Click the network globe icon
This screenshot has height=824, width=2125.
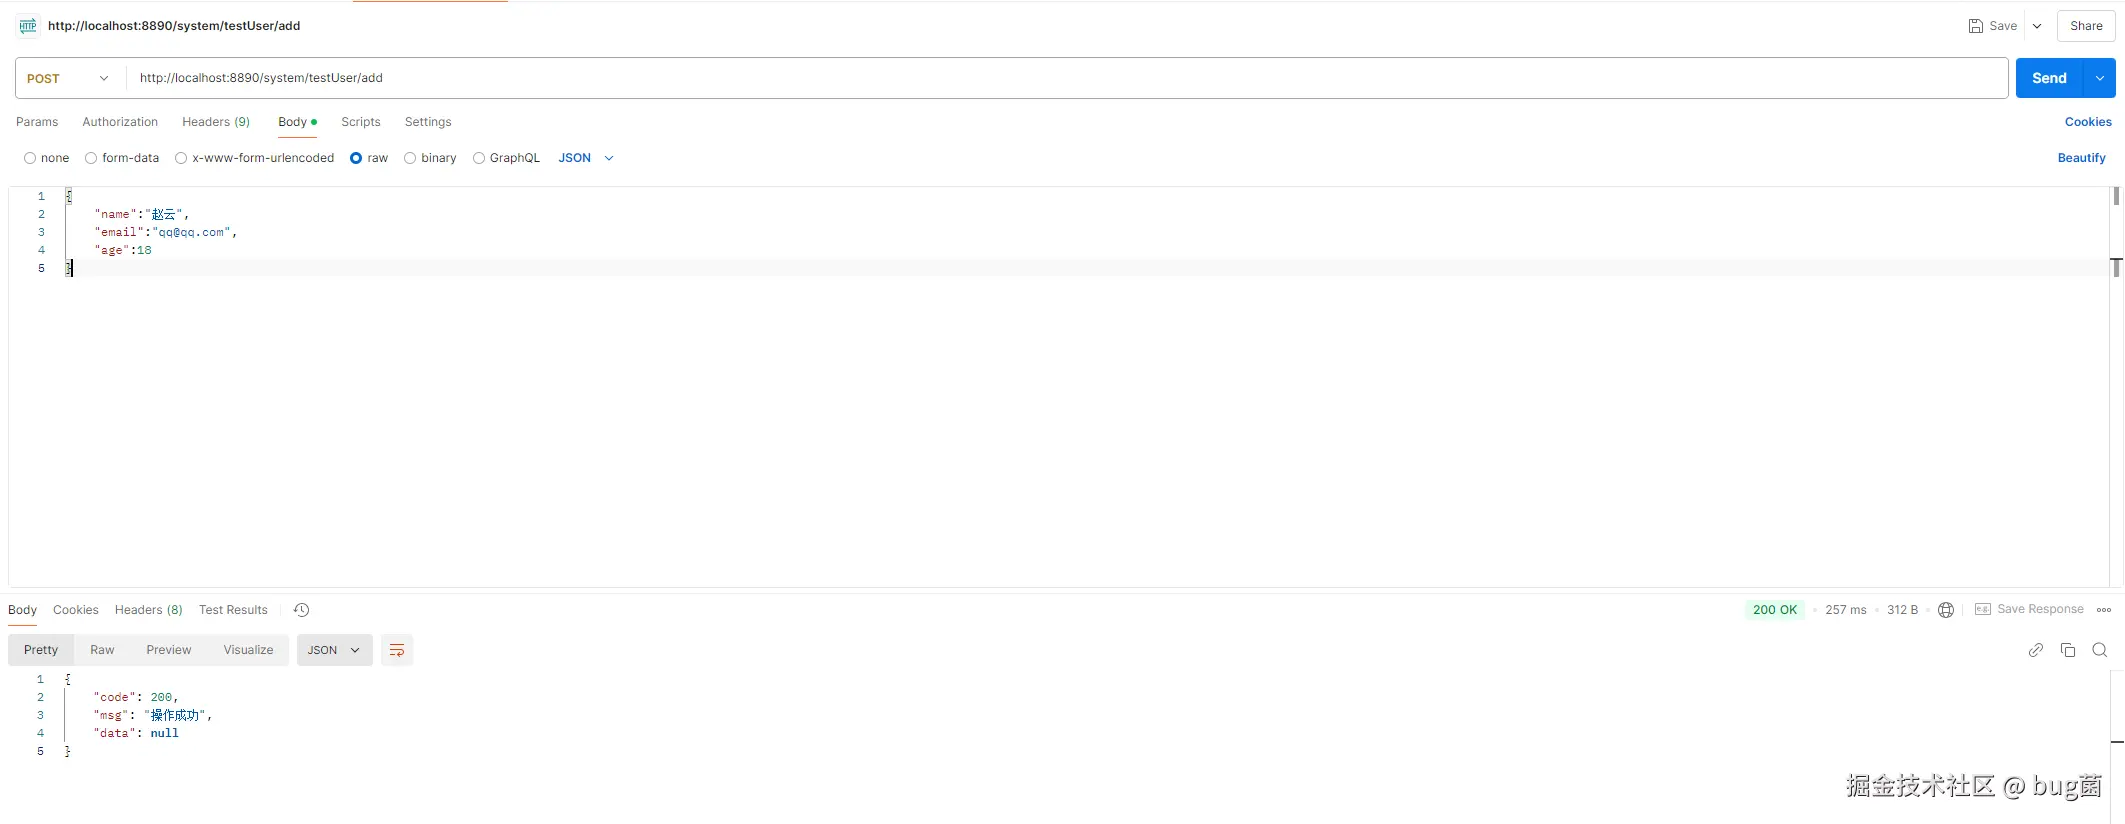(x=1945, y=610)
